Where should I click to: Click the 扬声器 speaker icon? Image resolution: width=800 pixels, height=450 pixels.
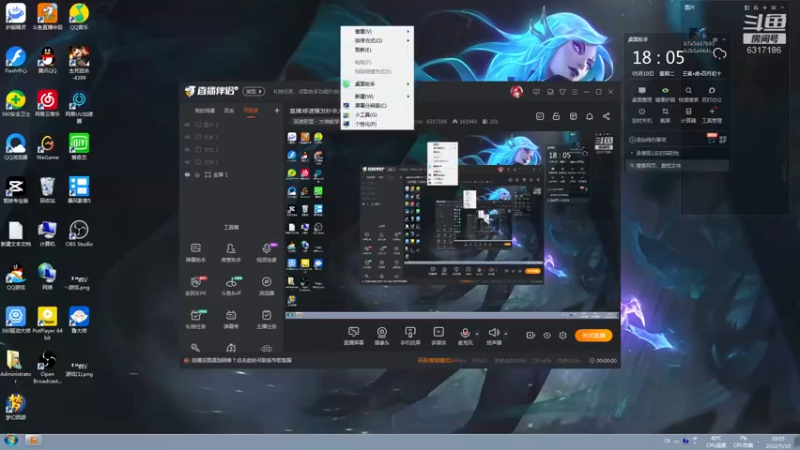click(493, 333)
